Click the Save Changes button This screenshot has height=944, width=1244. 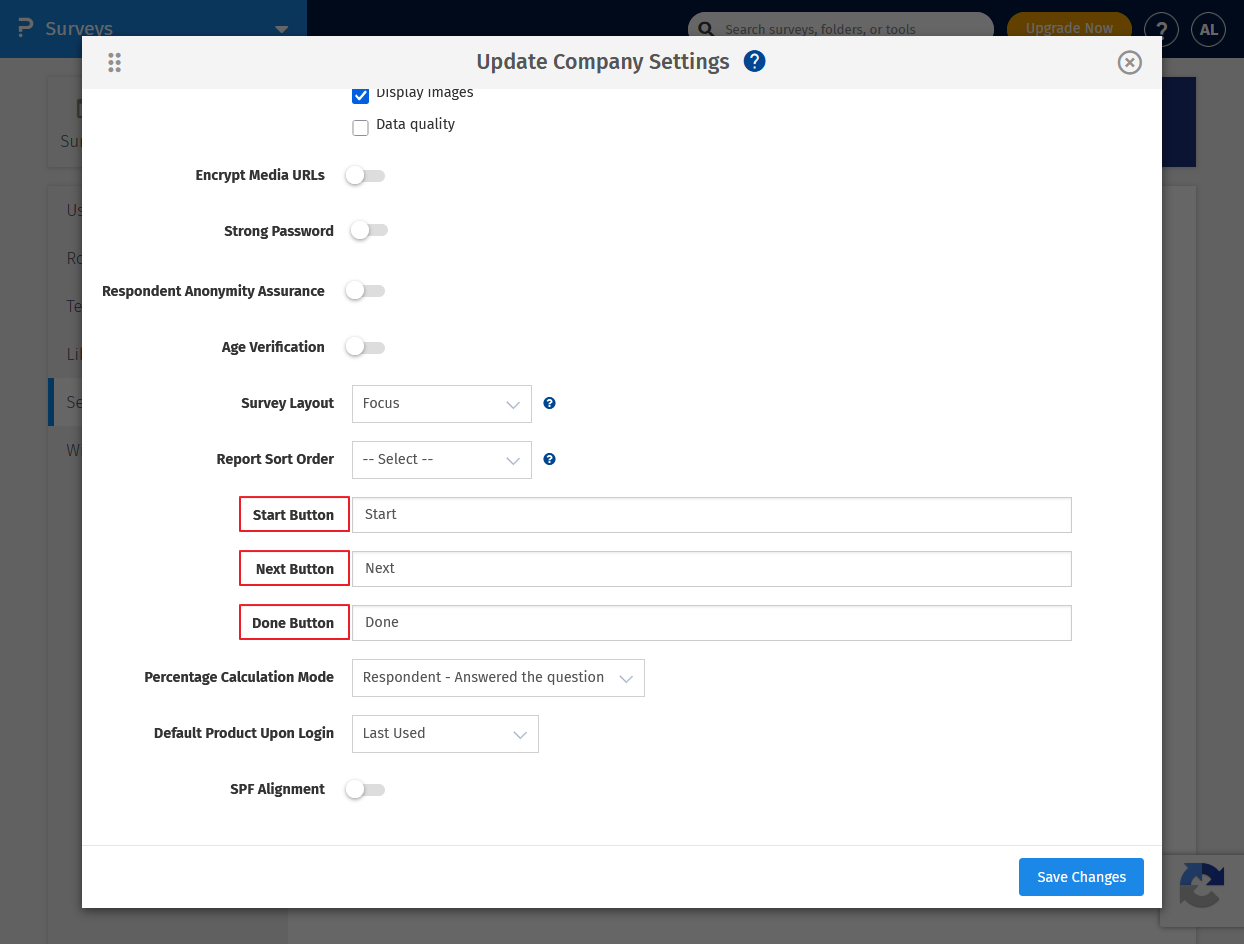point(1081,876)
